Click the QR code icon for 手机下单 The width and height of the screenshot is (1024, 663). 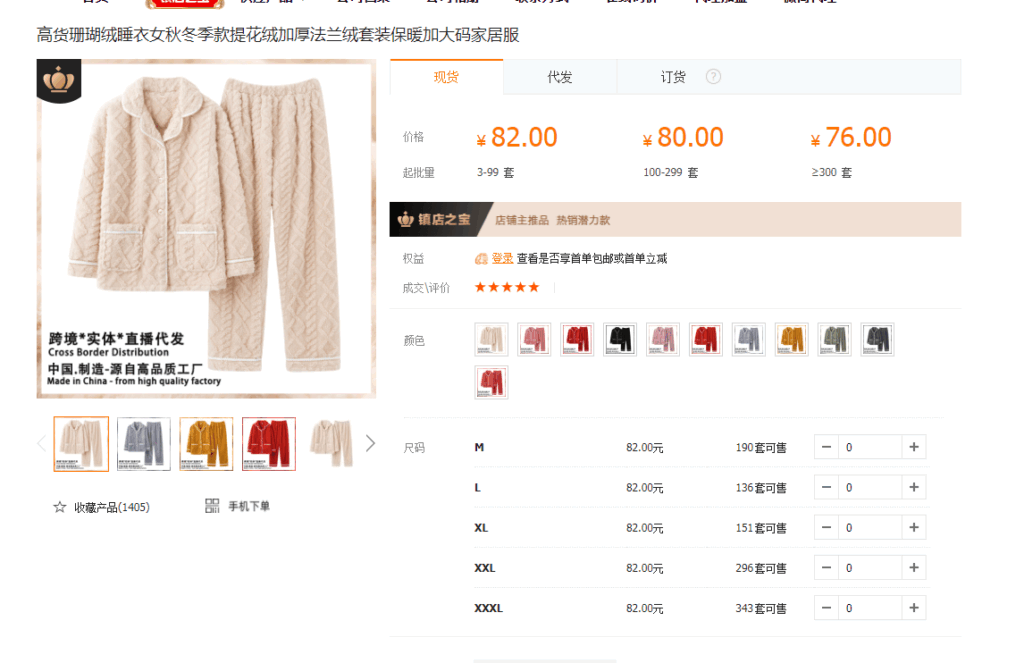[x=212, y=506]
